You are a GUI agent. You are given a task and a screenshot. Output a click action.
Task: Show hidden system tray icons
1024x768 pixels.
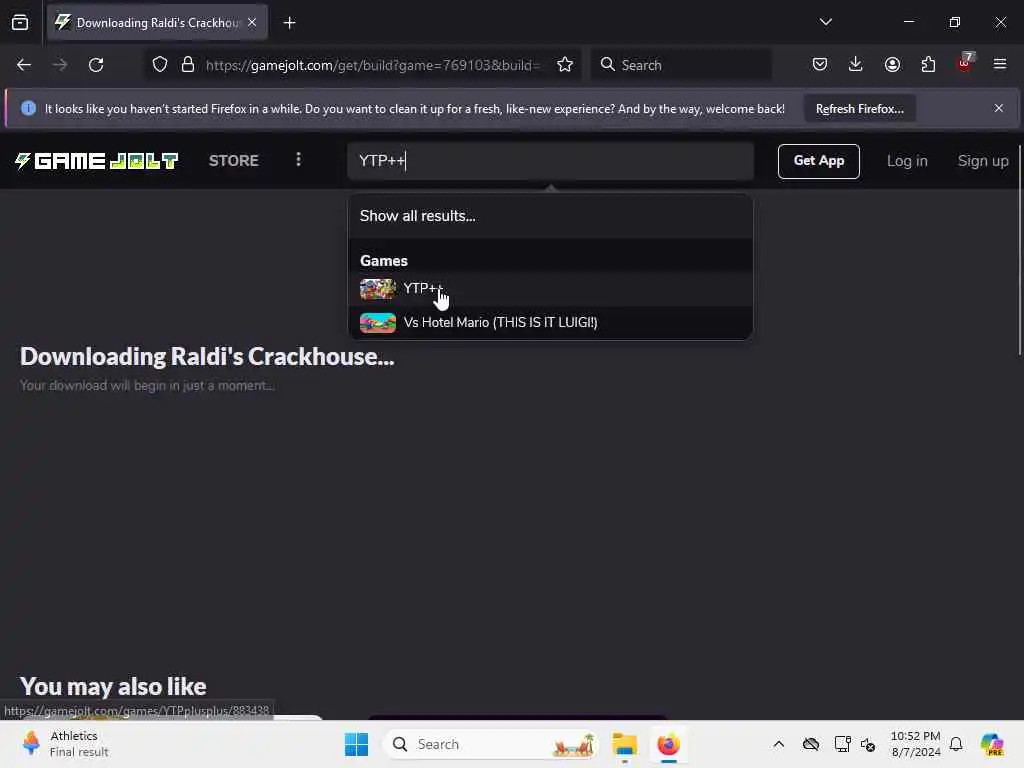pyautogui.click(x=778, y=744)
